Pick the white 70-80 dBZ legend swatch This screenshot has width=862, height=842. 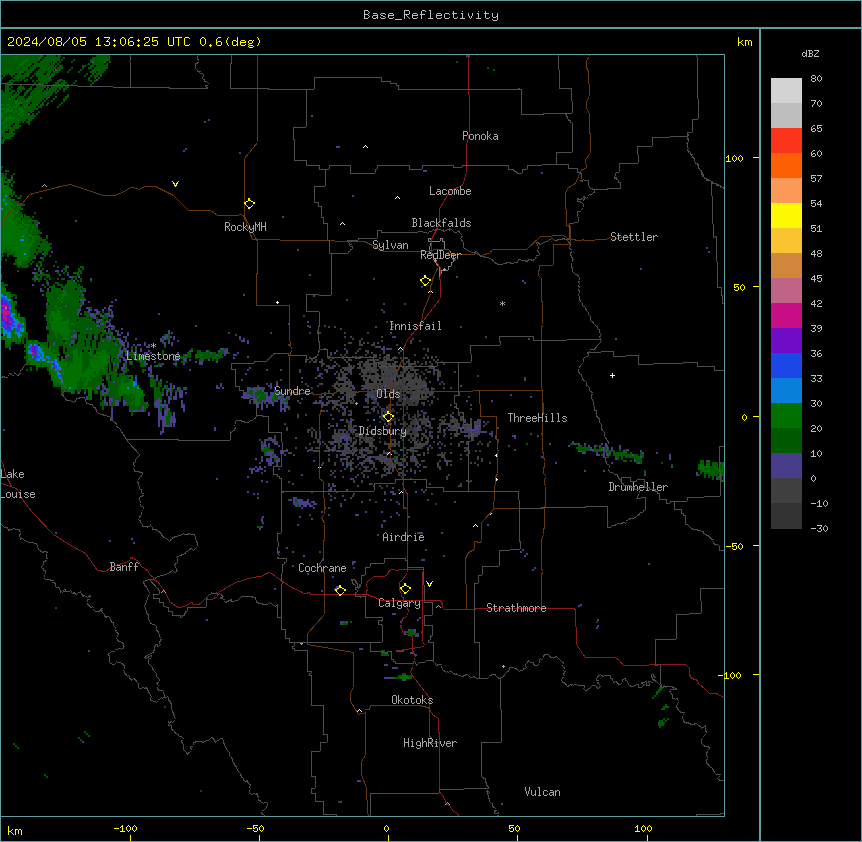coord(786,91)
